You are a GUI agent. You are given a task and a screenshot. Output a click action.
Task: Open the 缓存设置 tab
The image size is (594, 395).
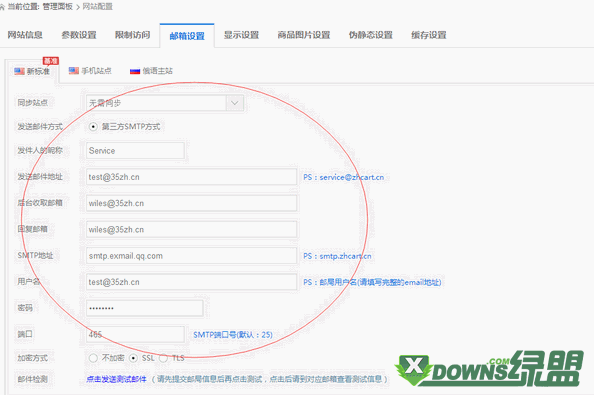[429, 35]
